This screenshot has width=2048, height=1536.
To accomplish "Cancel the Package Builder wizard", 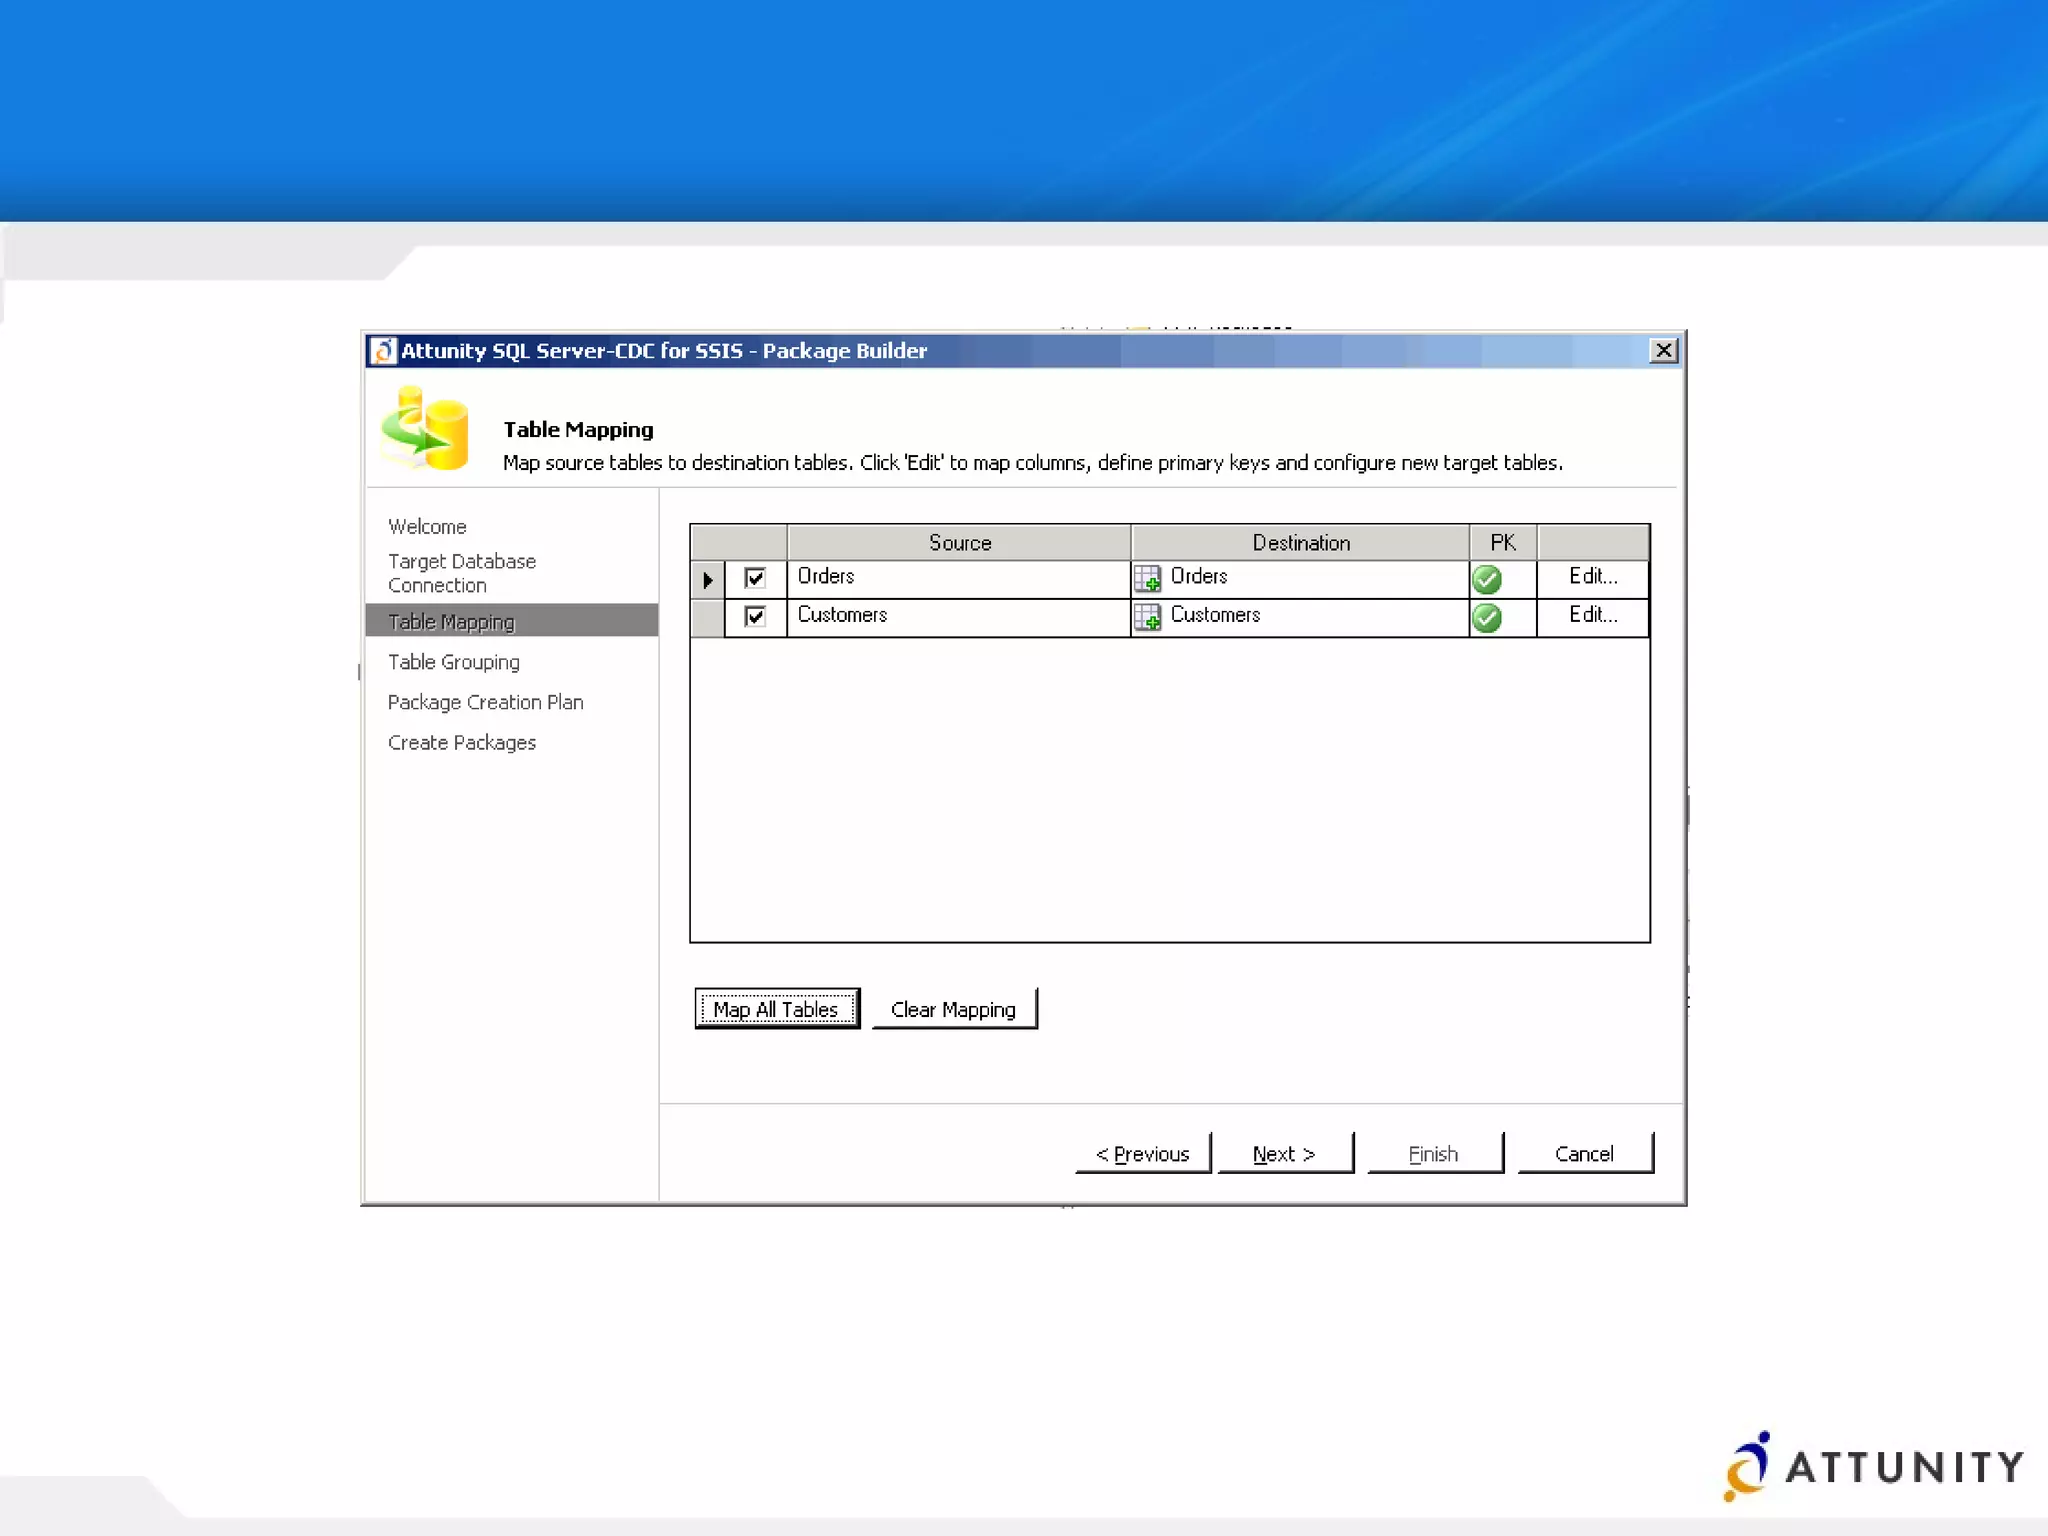I will tap(1585, 1153).
